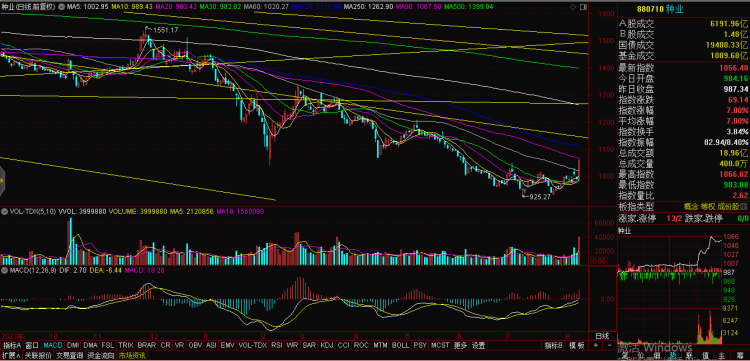Click the plus zoom-in button beside 模板

point(596,345)
